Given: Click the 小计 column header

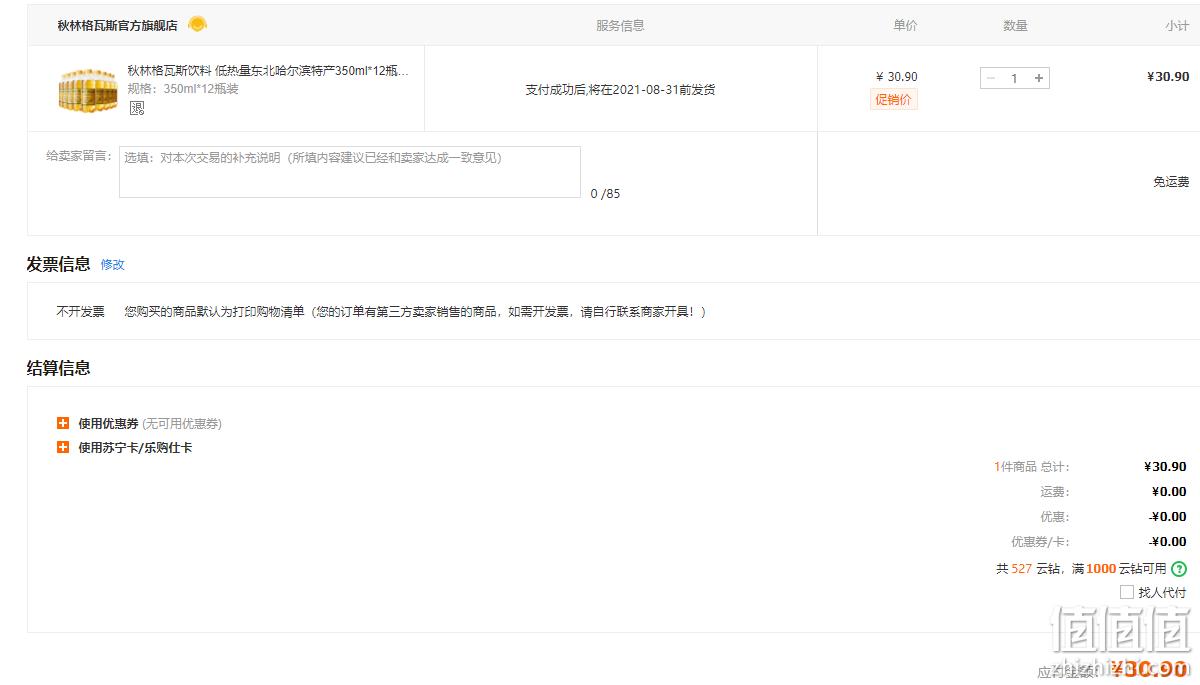Looking at the screenshot, I should tap(1177, 26).
